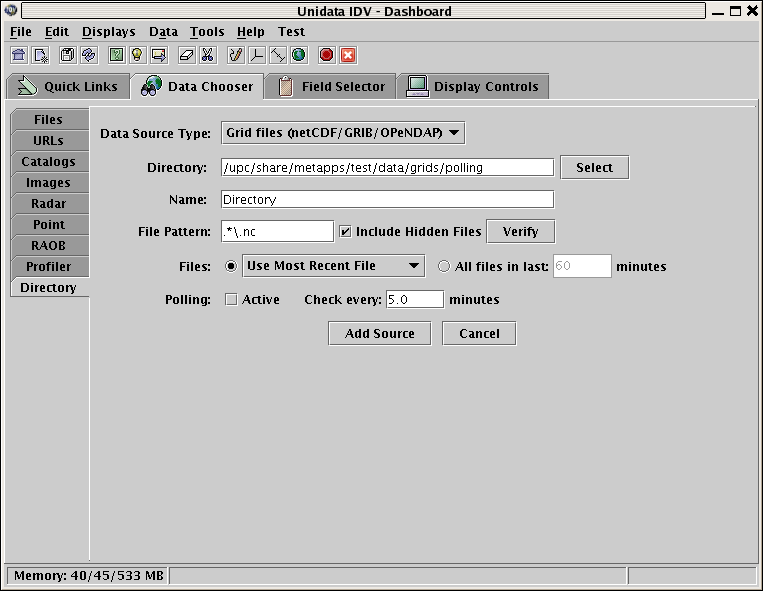Select the Radar side tab
The width and height of the screenshot is (763, 591).
point(48,204)
